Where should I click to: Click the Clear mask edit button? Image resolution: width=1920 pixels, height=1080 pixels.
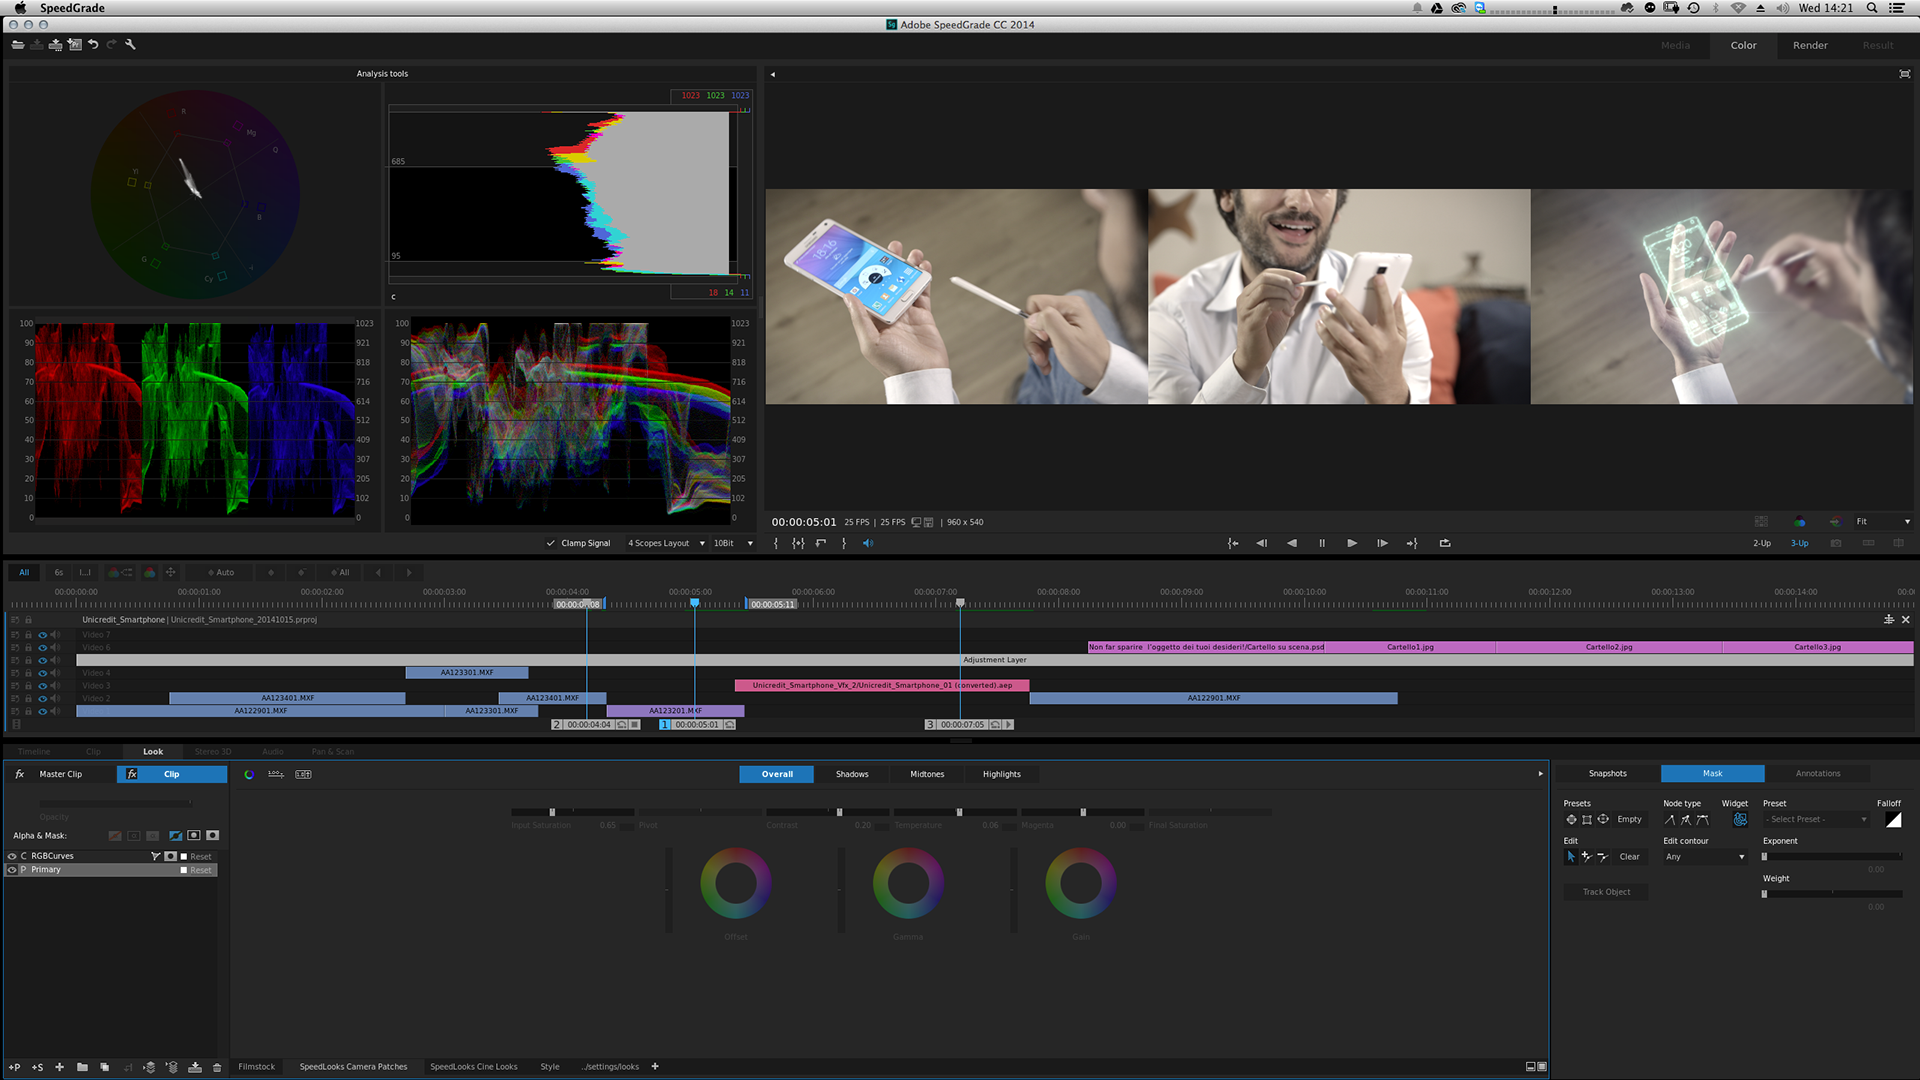[1629, 857]
